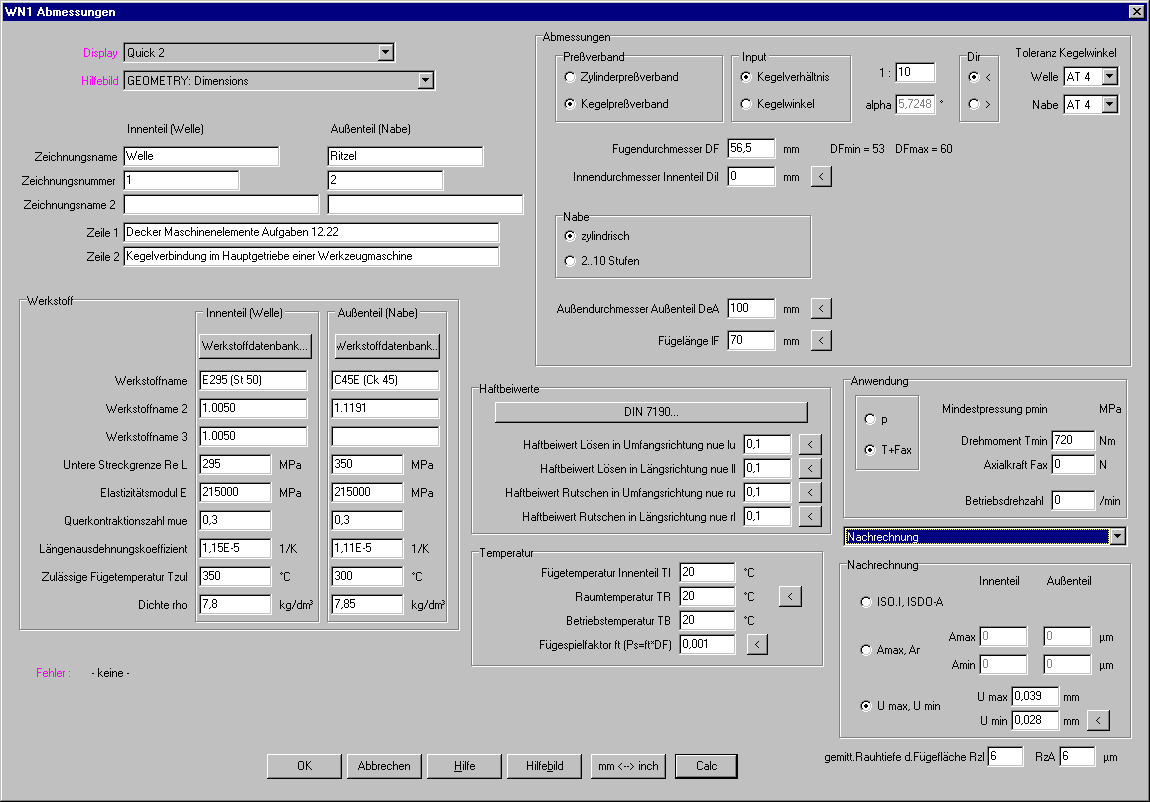1150x802 pixels.
Task: Expand the Hilfebild GEOMETRY: Dimensions dropdown
Action: [x=425, y=81]
